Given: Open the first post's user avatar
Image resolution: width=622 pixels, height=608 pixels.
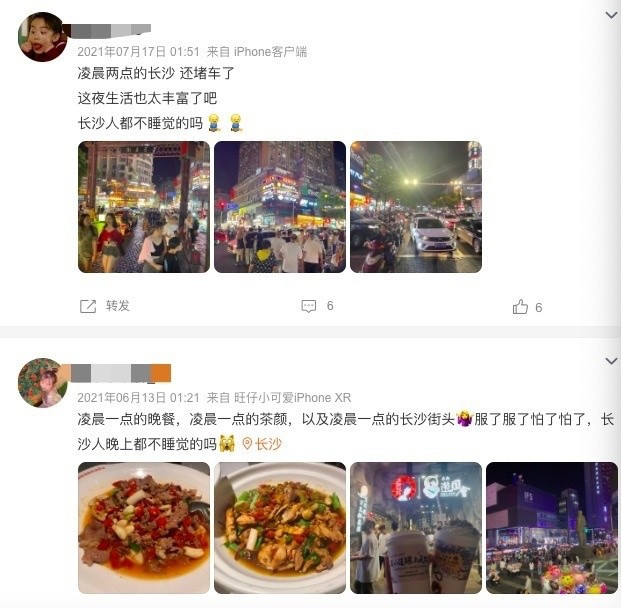Looking at the screenshot, I should (x=43, y=37).
